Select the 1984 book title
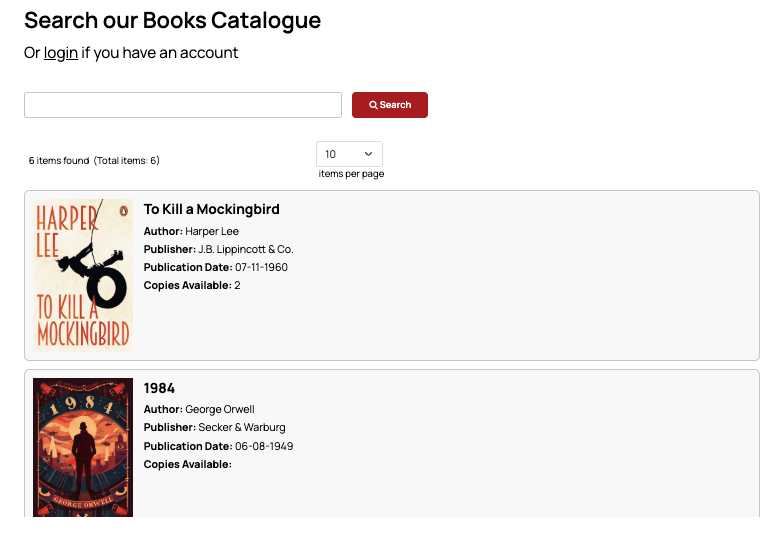 click(159, 388)
